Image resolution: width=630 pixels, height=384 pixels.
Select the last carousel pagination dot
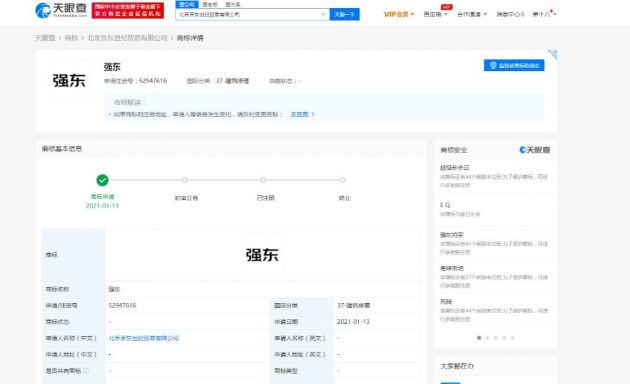pyautogui.click(x=513, y=338)
